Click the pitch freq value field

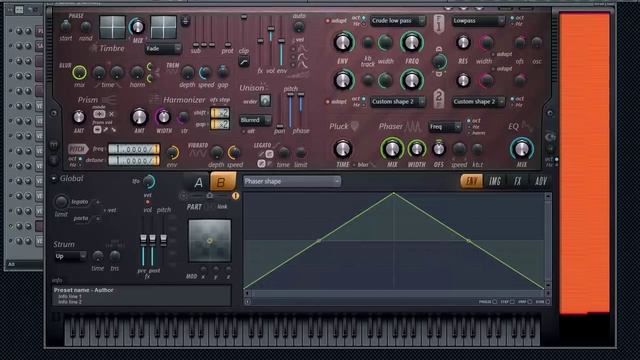[133, 149]
